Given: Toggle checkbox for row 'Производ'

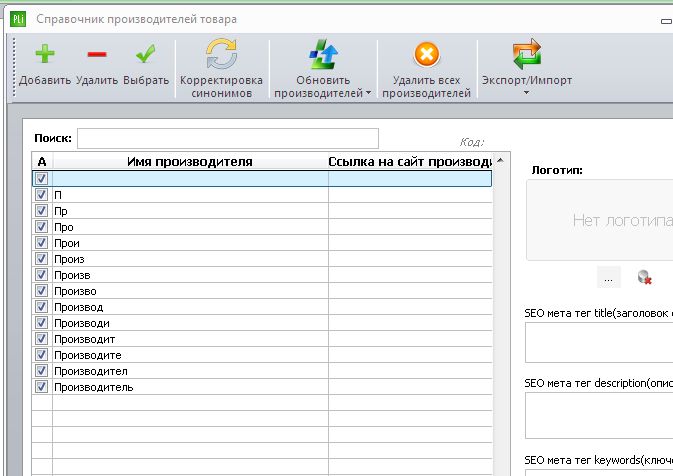Looking at the screenshot, I should (41, 306).
